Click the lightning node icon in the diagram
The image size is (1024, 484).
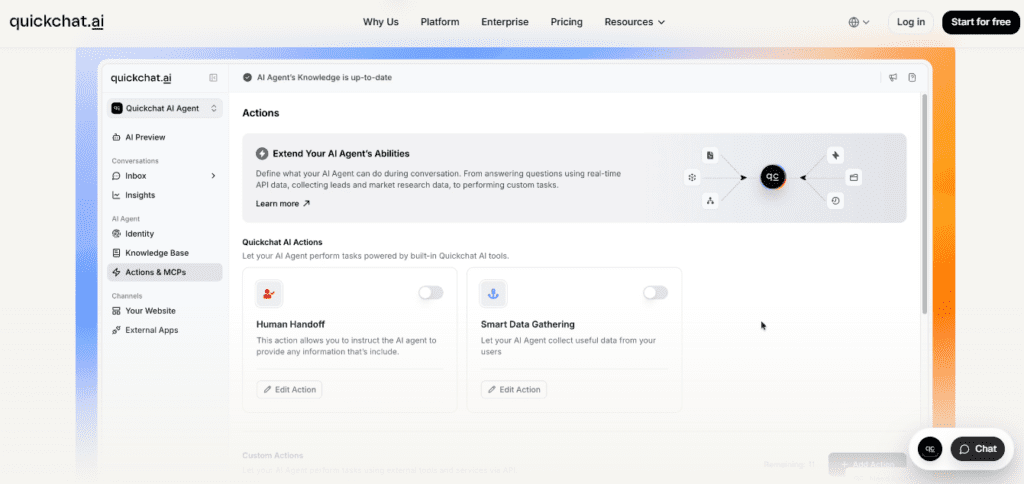click(x=835, y=155)
